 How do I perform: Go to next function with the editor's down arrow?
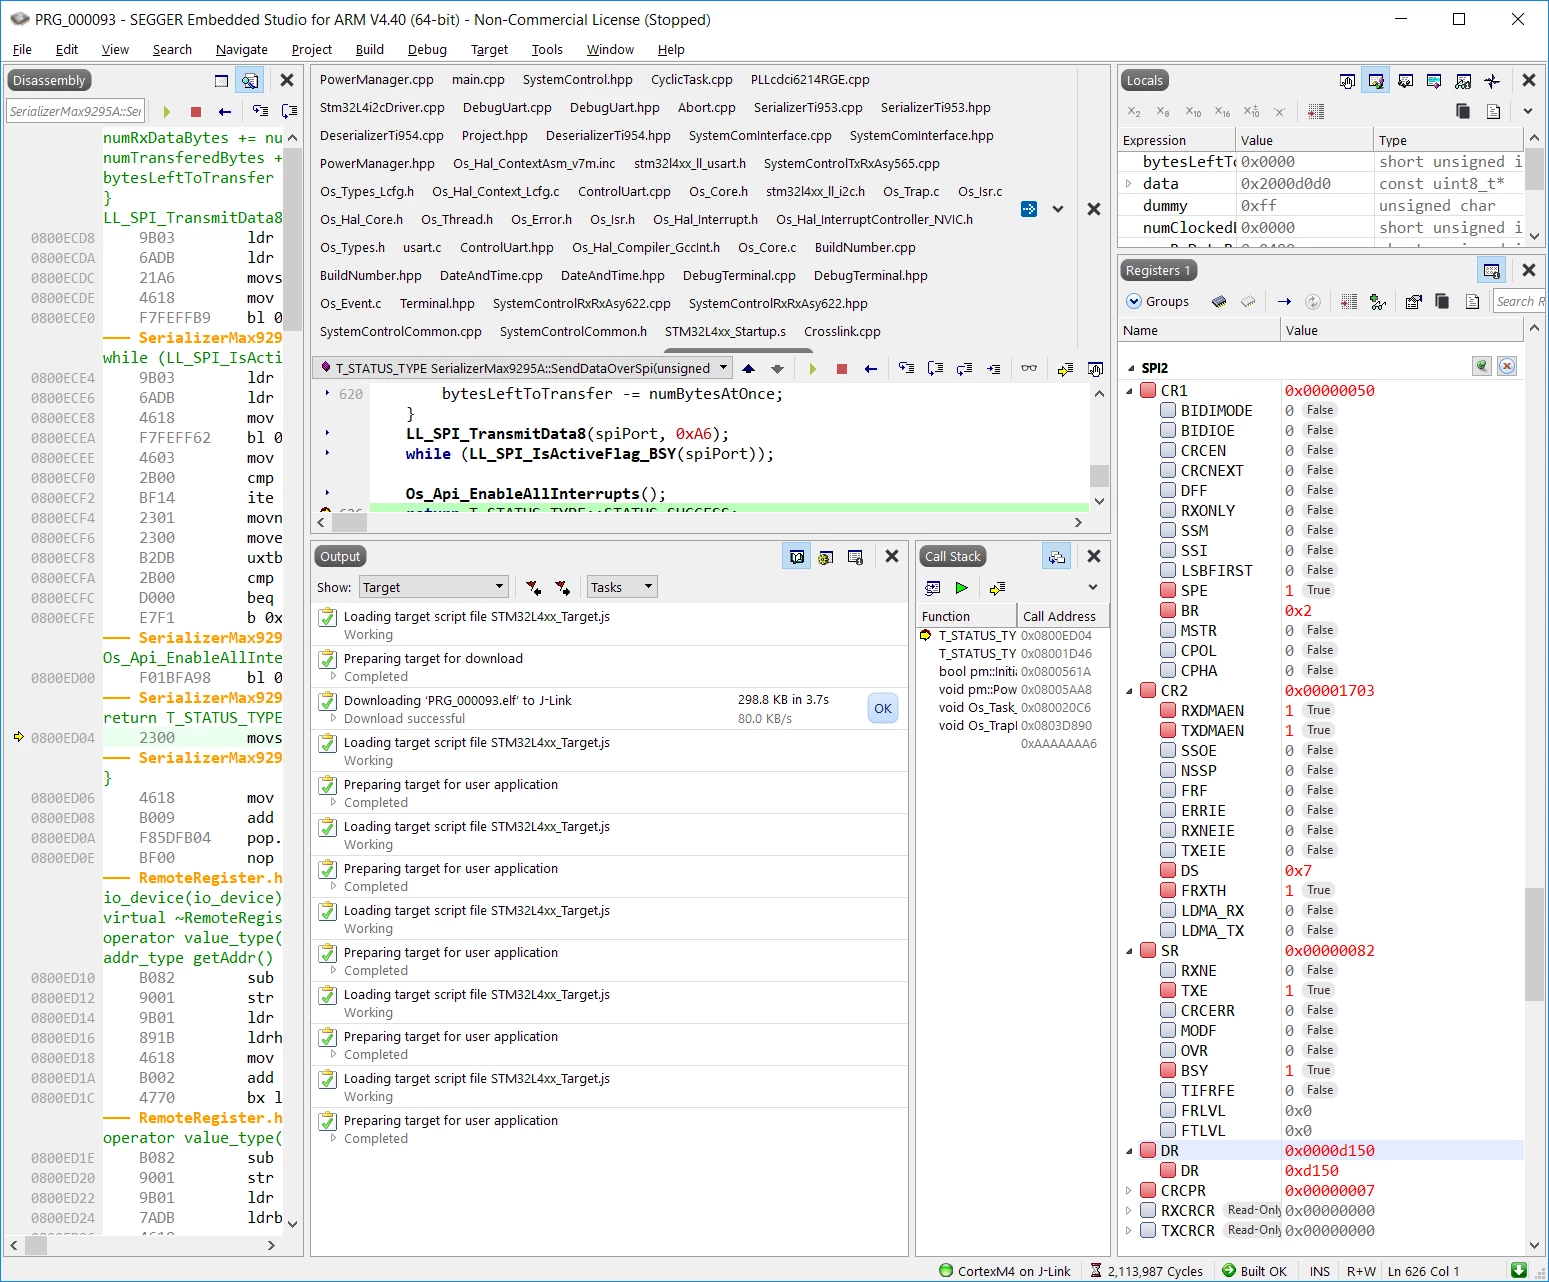click(x=777, y=369)
